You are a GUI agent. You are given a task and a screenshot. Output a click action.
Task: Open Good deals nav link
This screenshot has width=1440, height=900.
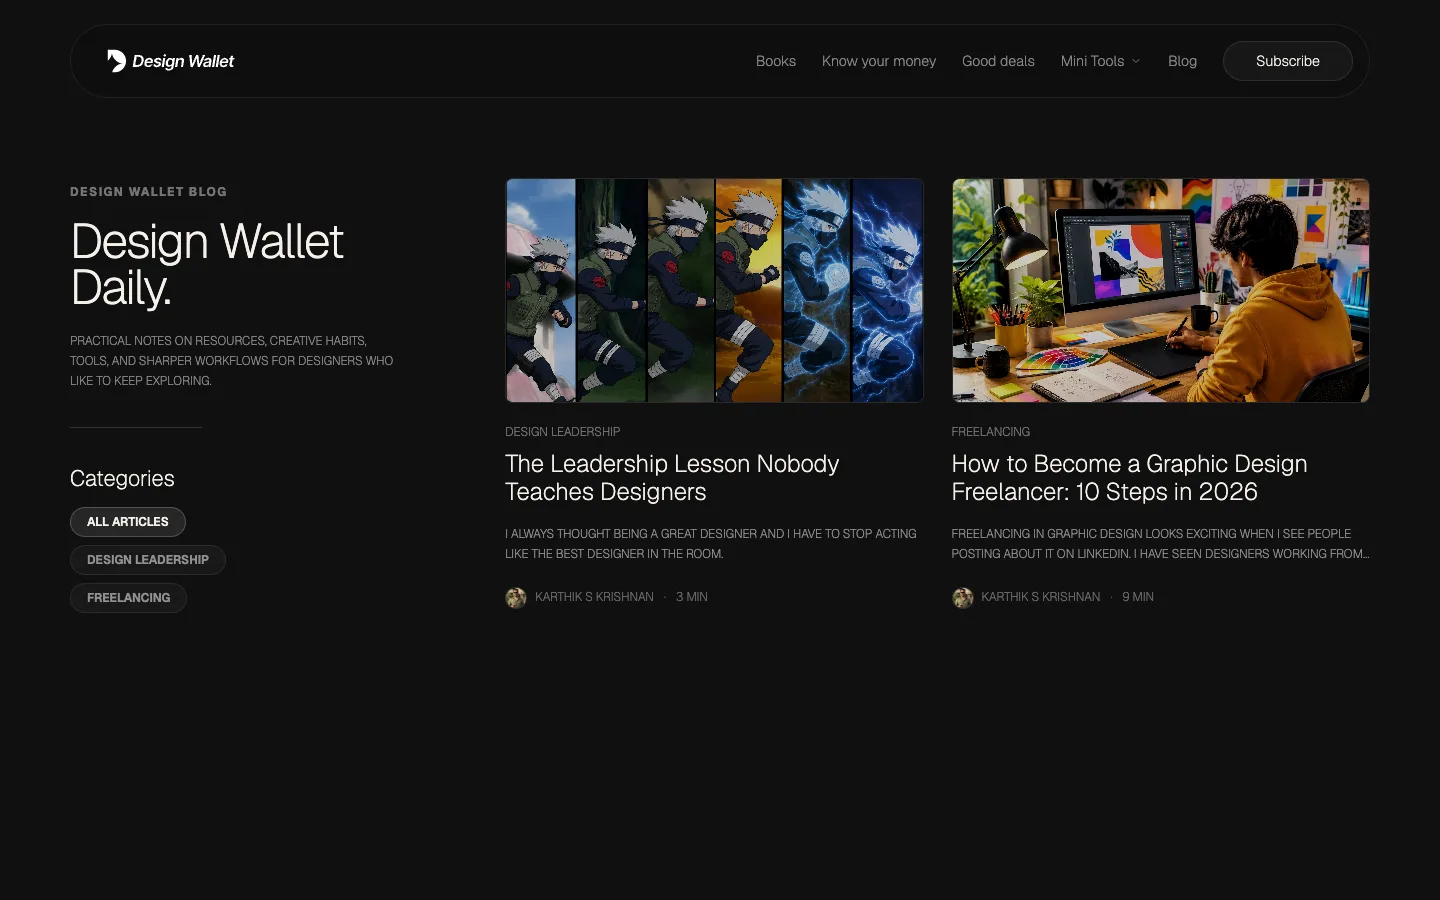coord(998,61)
